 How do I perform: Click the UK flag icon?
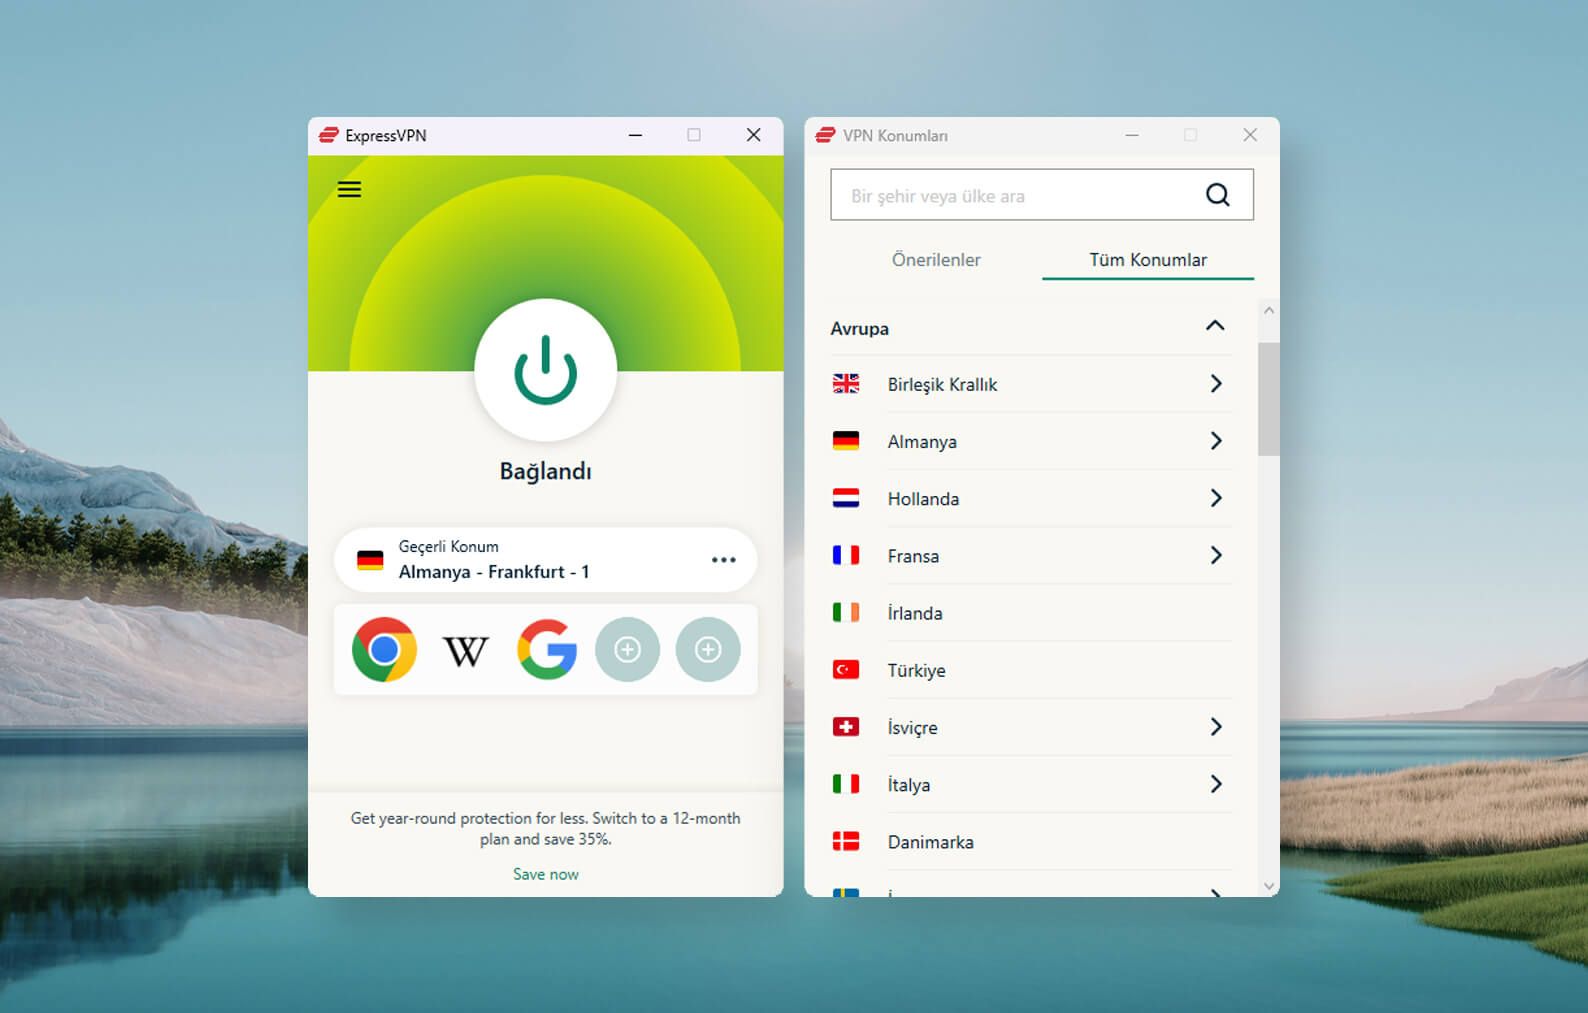(x=846, y=384)
